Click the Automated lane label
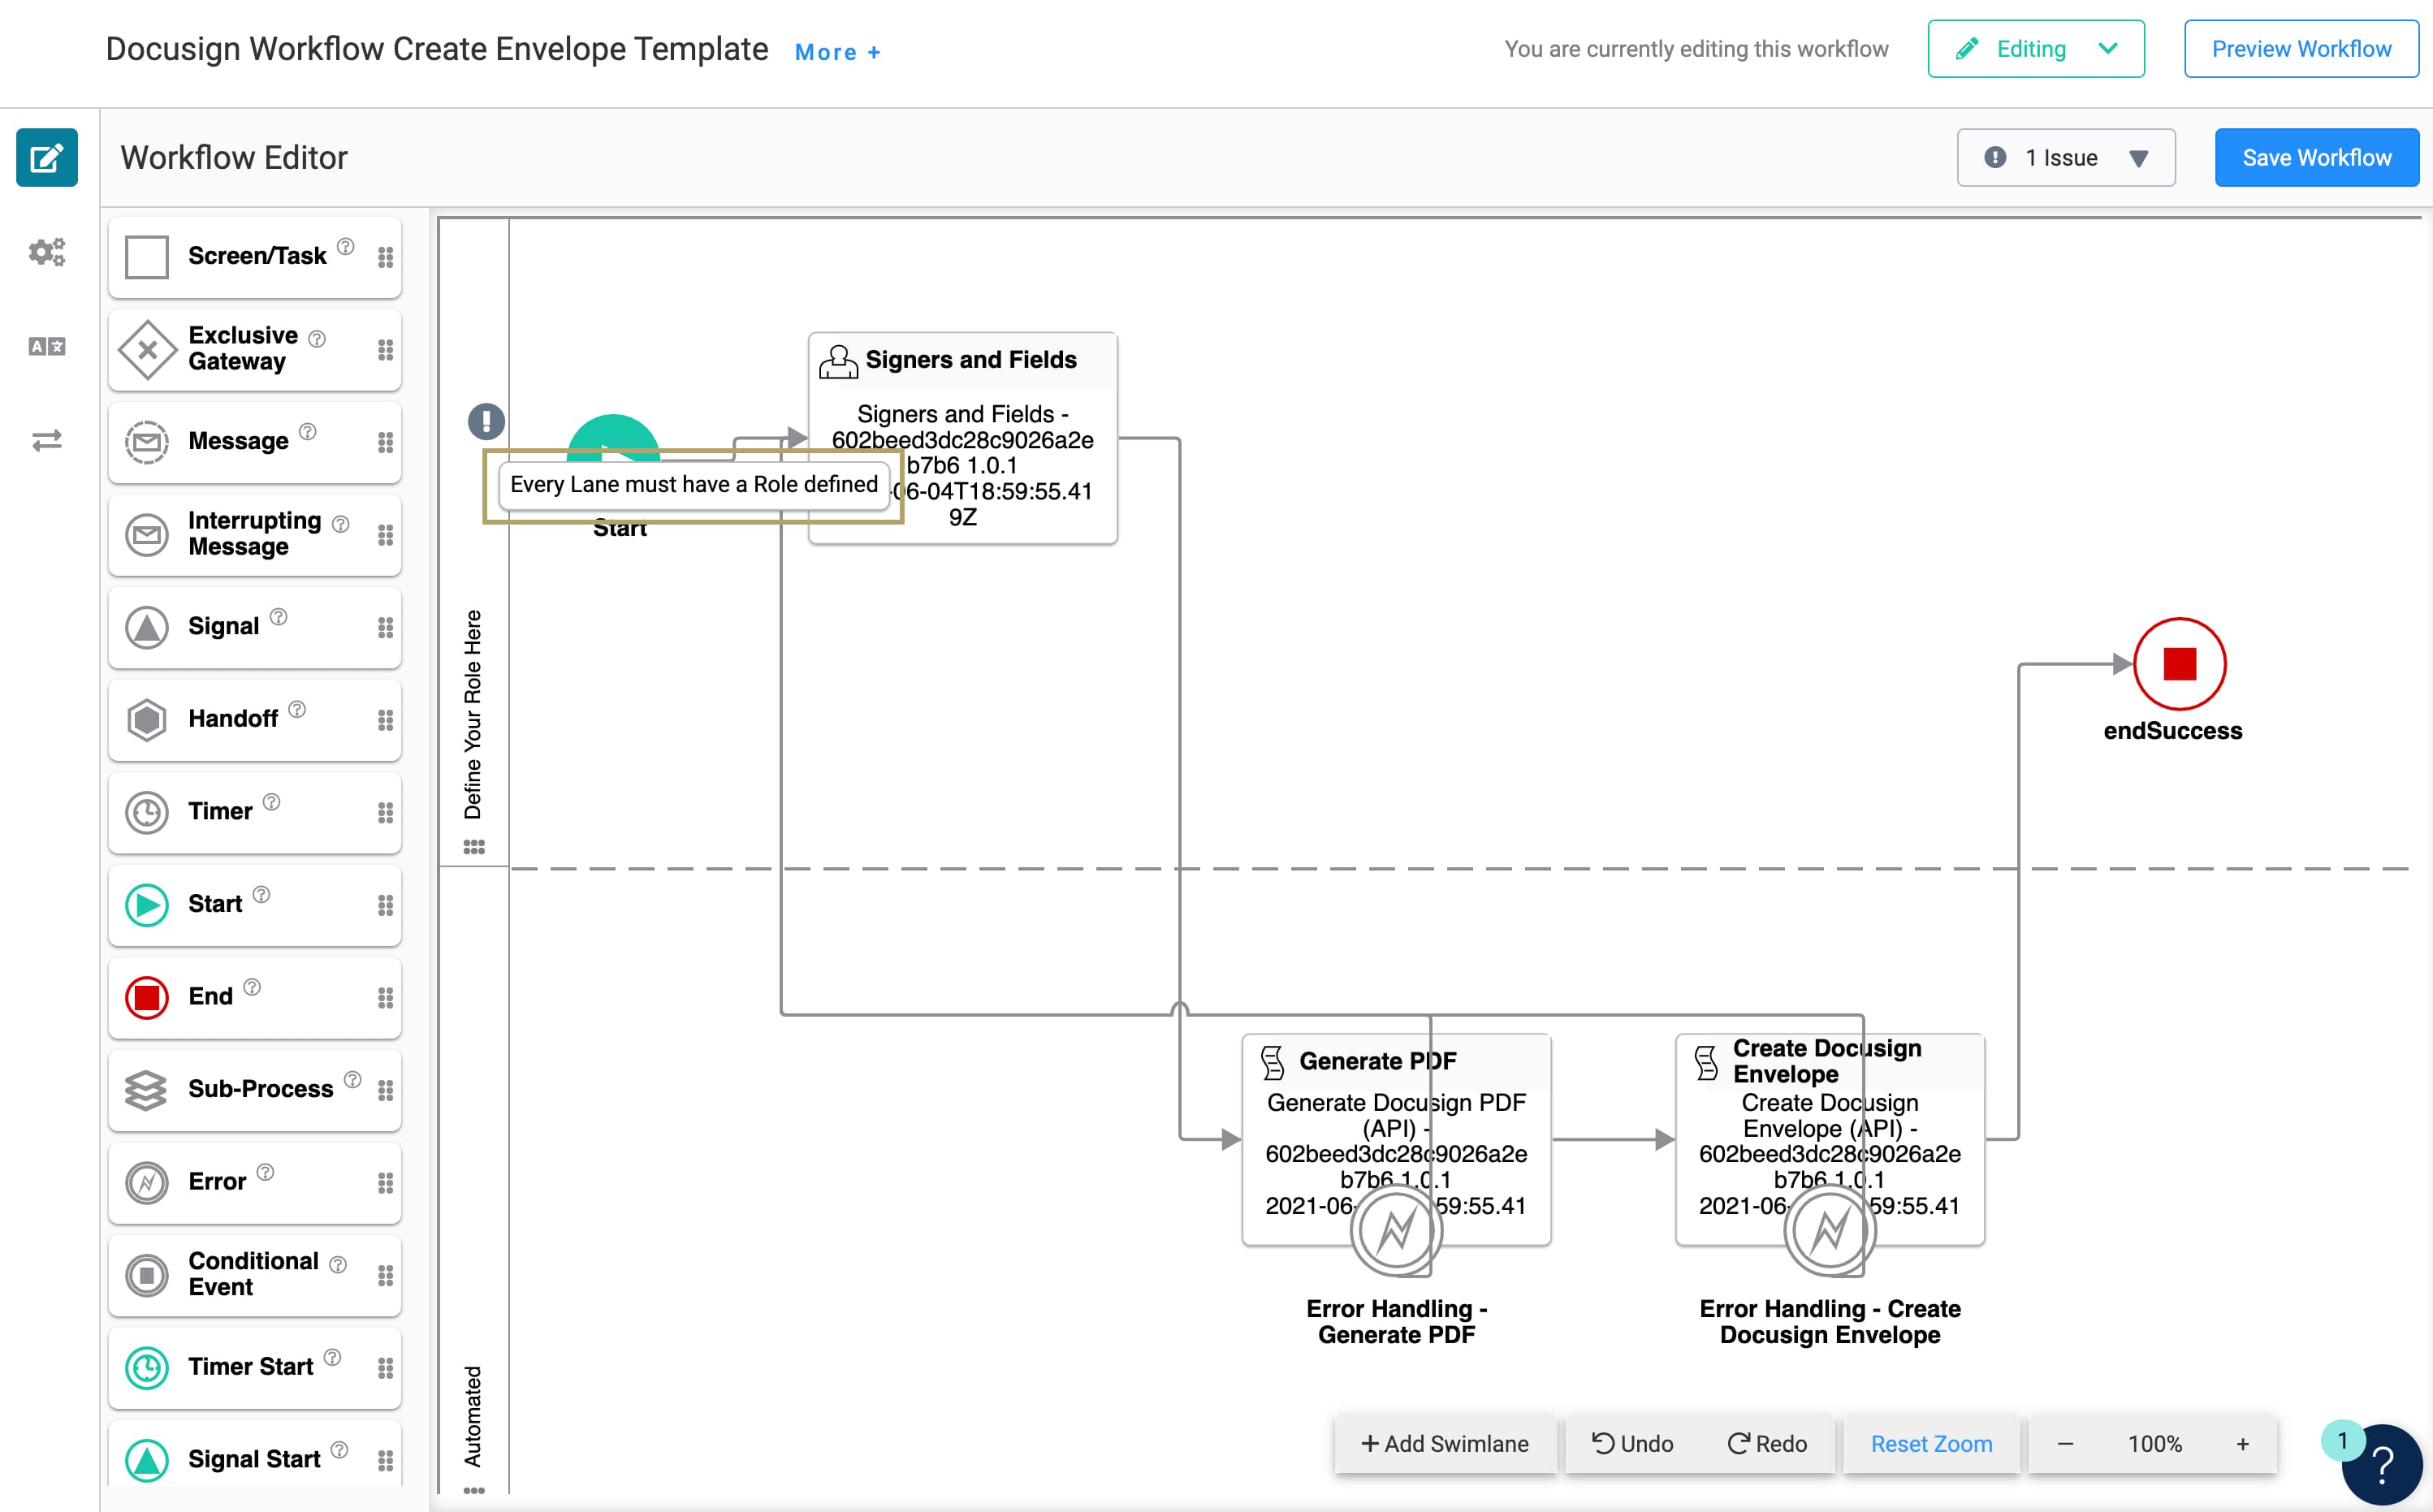 click(x=473, y=1416)
